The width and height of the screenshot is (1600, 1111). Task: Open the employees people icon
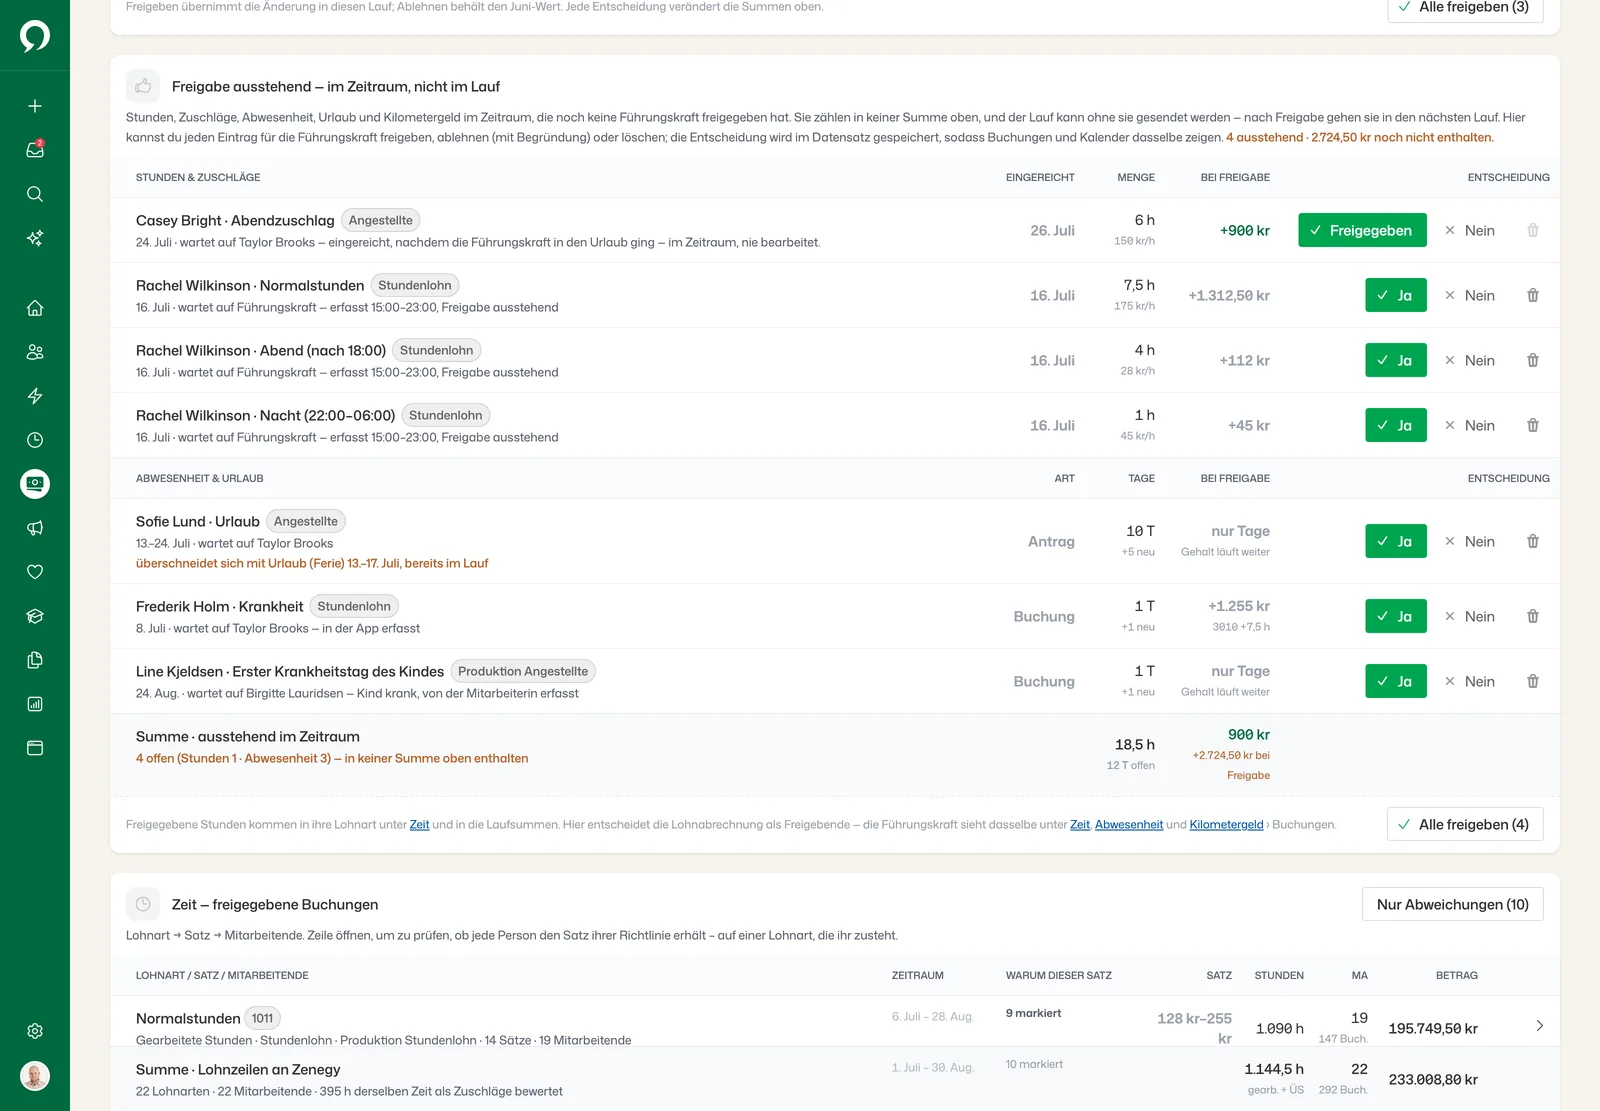(35, 352)
